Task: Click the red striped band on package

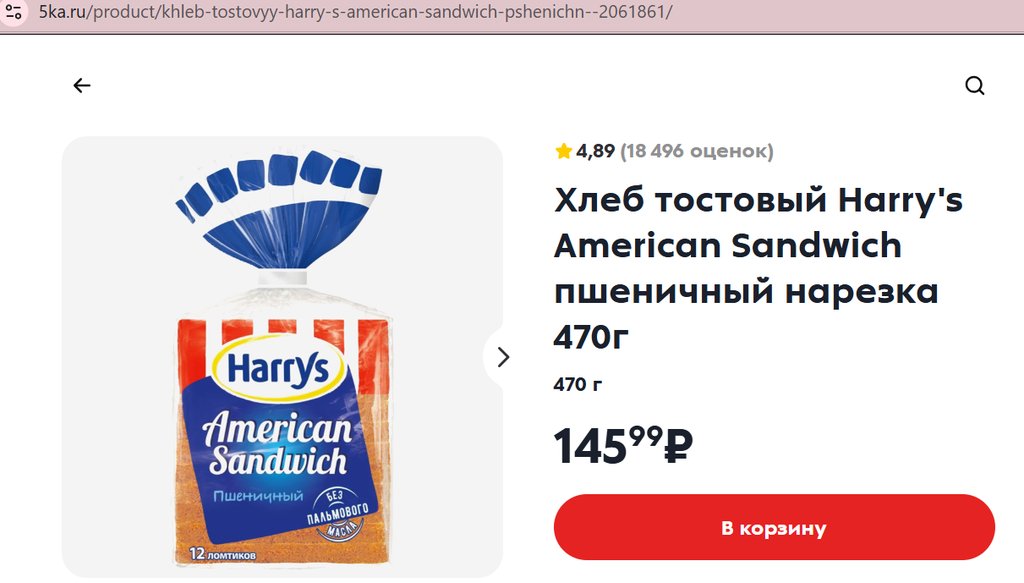Action: tap(283, 335)
